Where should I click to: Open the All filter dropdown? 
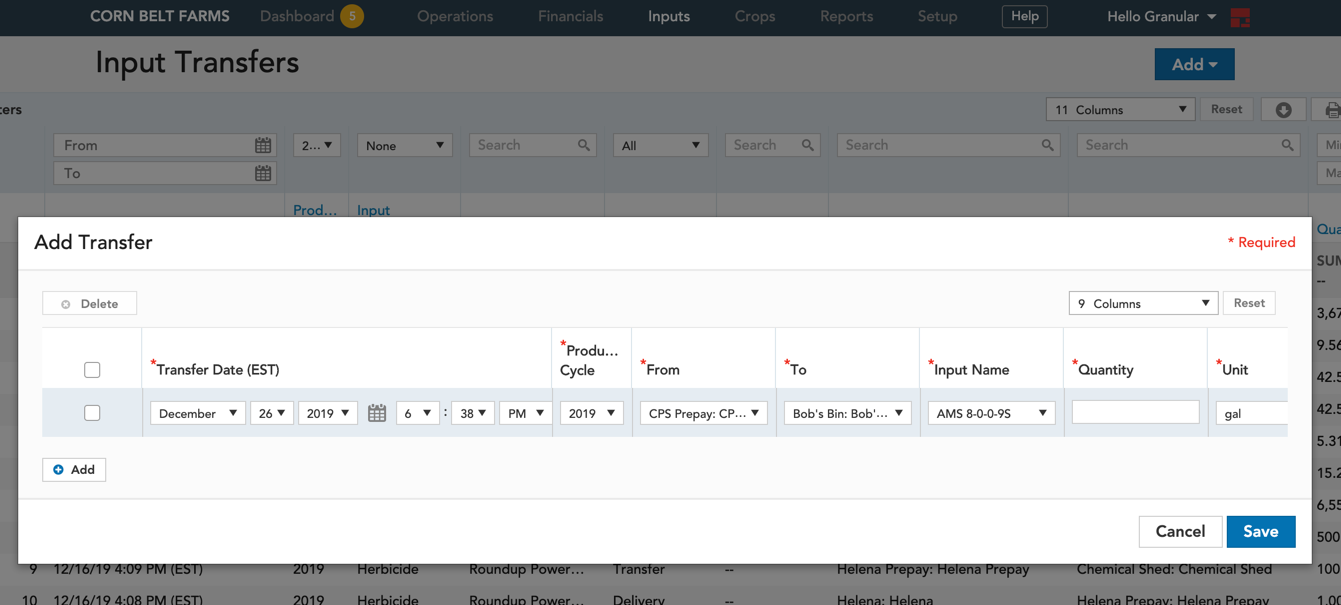pos(661,146)
